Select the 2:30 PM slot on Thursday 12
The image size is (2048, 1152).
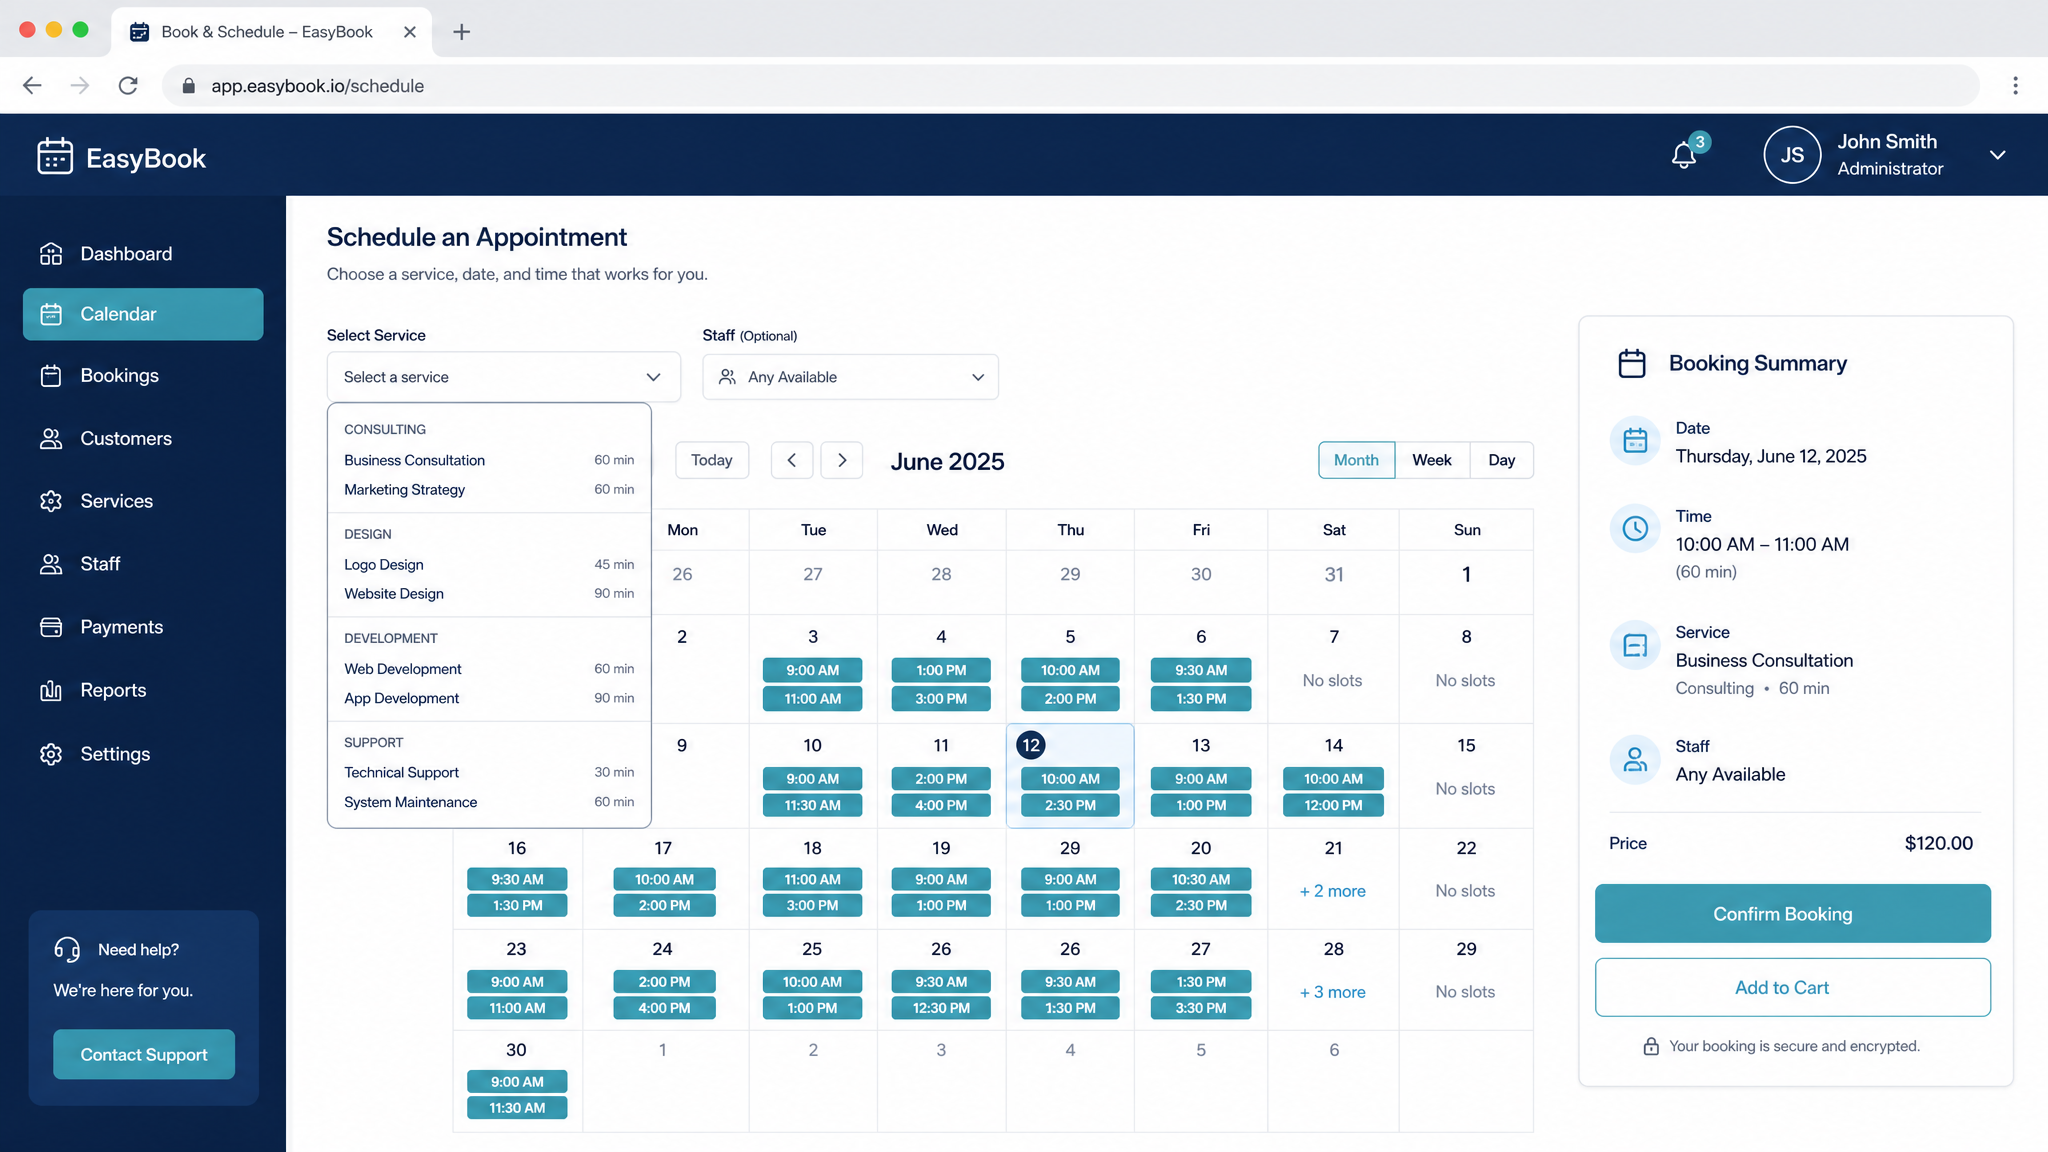tap(1070, 805)
